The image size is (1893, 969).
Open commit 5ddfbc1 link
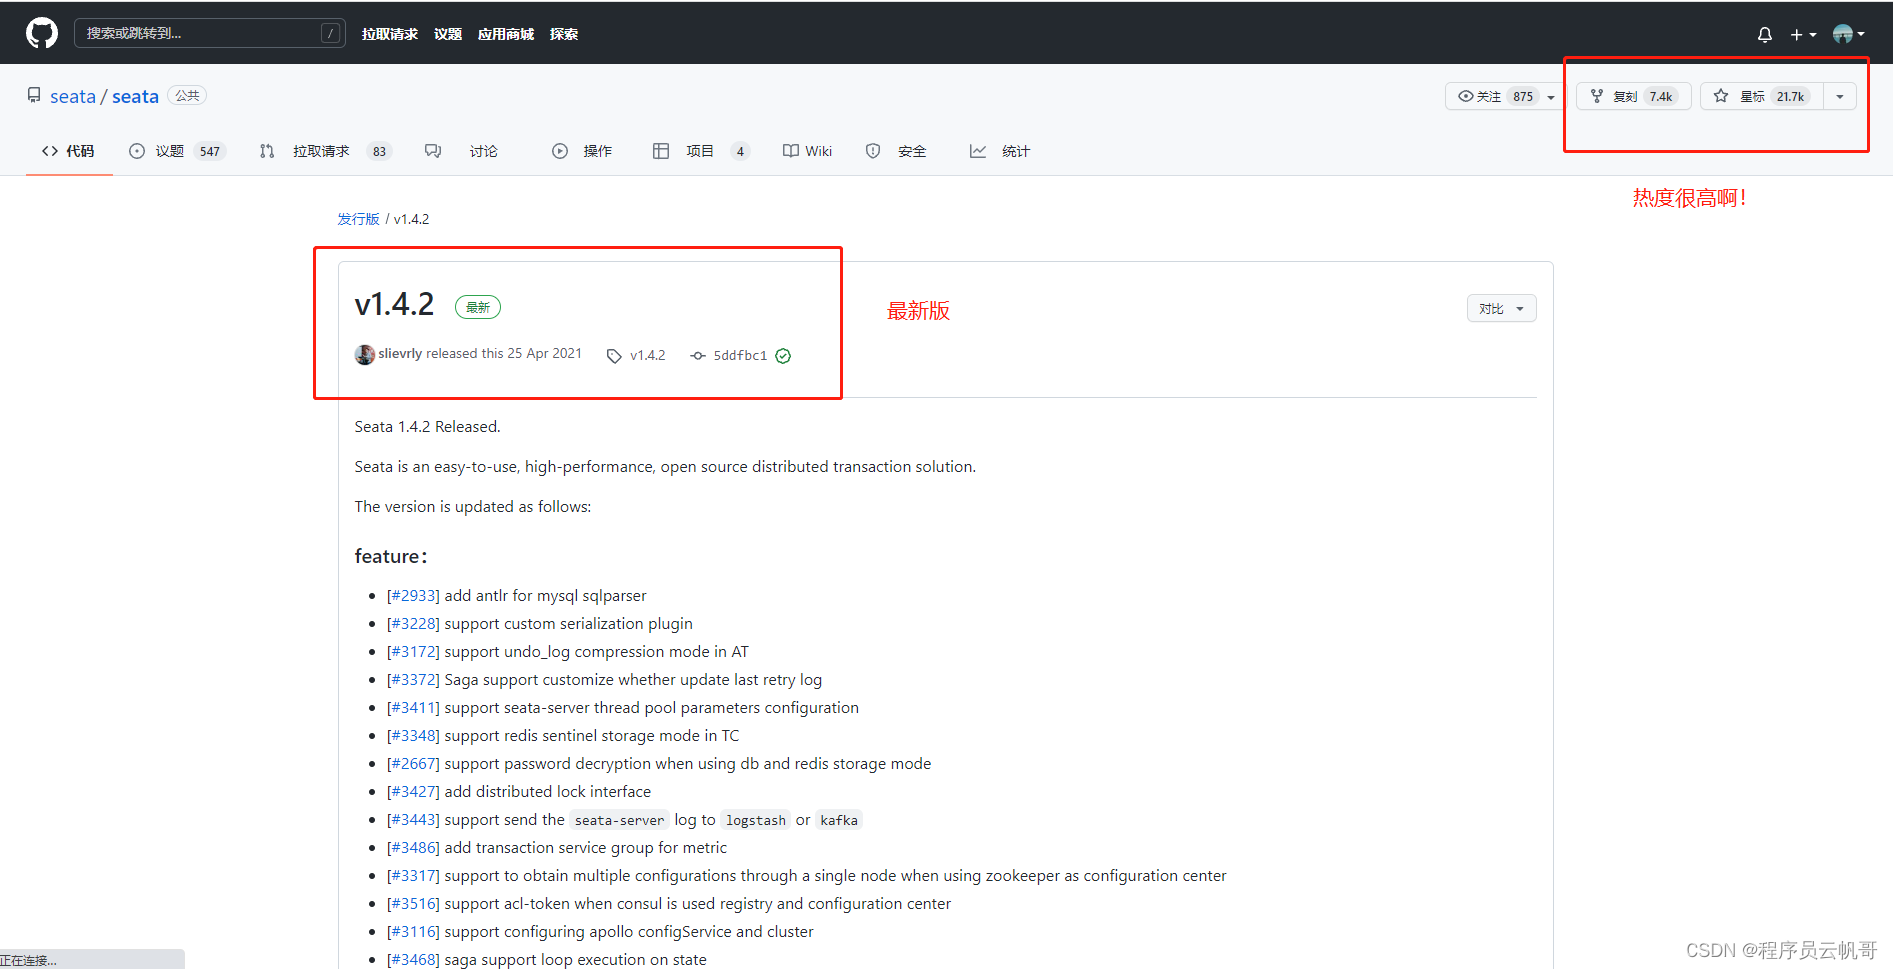click(x=740, y=356)
